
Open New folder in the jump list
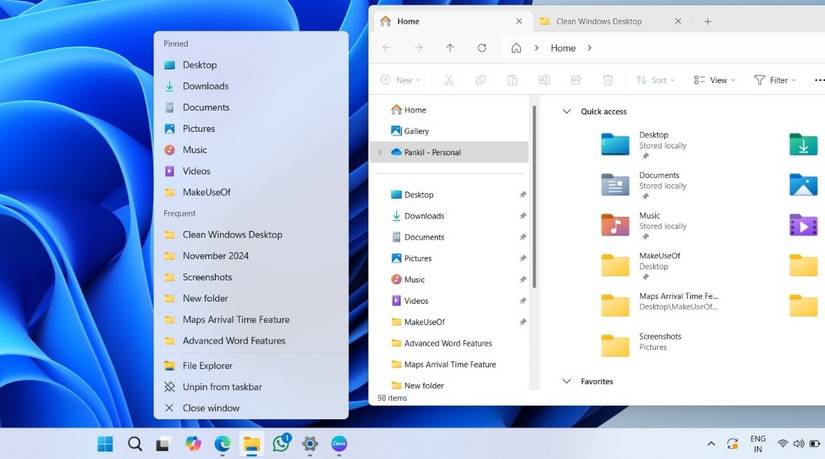click(x=251, y=298)
